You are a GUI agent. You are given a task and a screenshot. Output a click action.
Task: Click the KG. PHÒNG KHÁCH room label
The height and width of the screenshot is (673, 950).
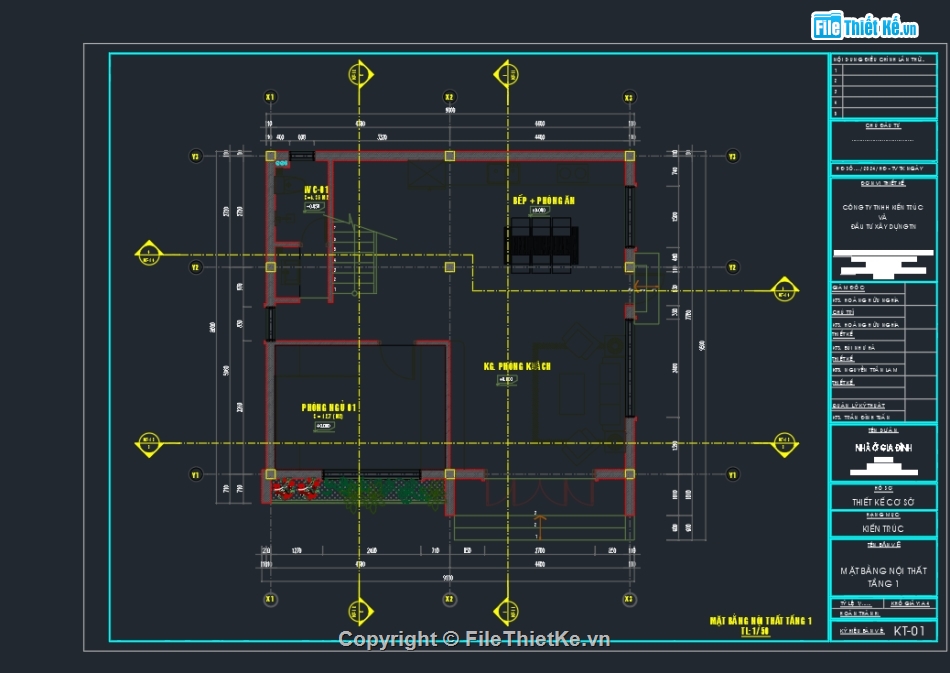click(517, 366)
